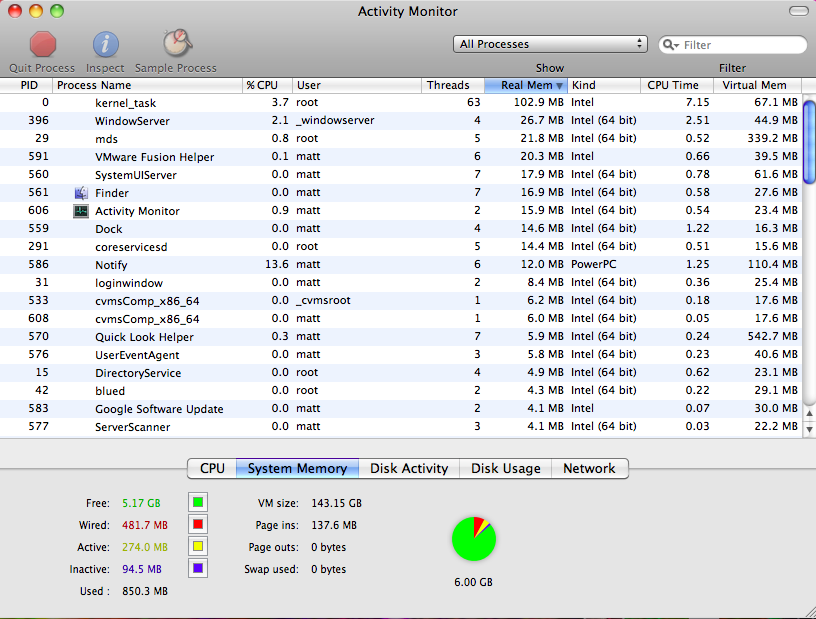Viewport: 816px width, 619px height.
Task: Click the purple Inactive memory color swatch
Action: pyautogui.click(x=198, y=568)
